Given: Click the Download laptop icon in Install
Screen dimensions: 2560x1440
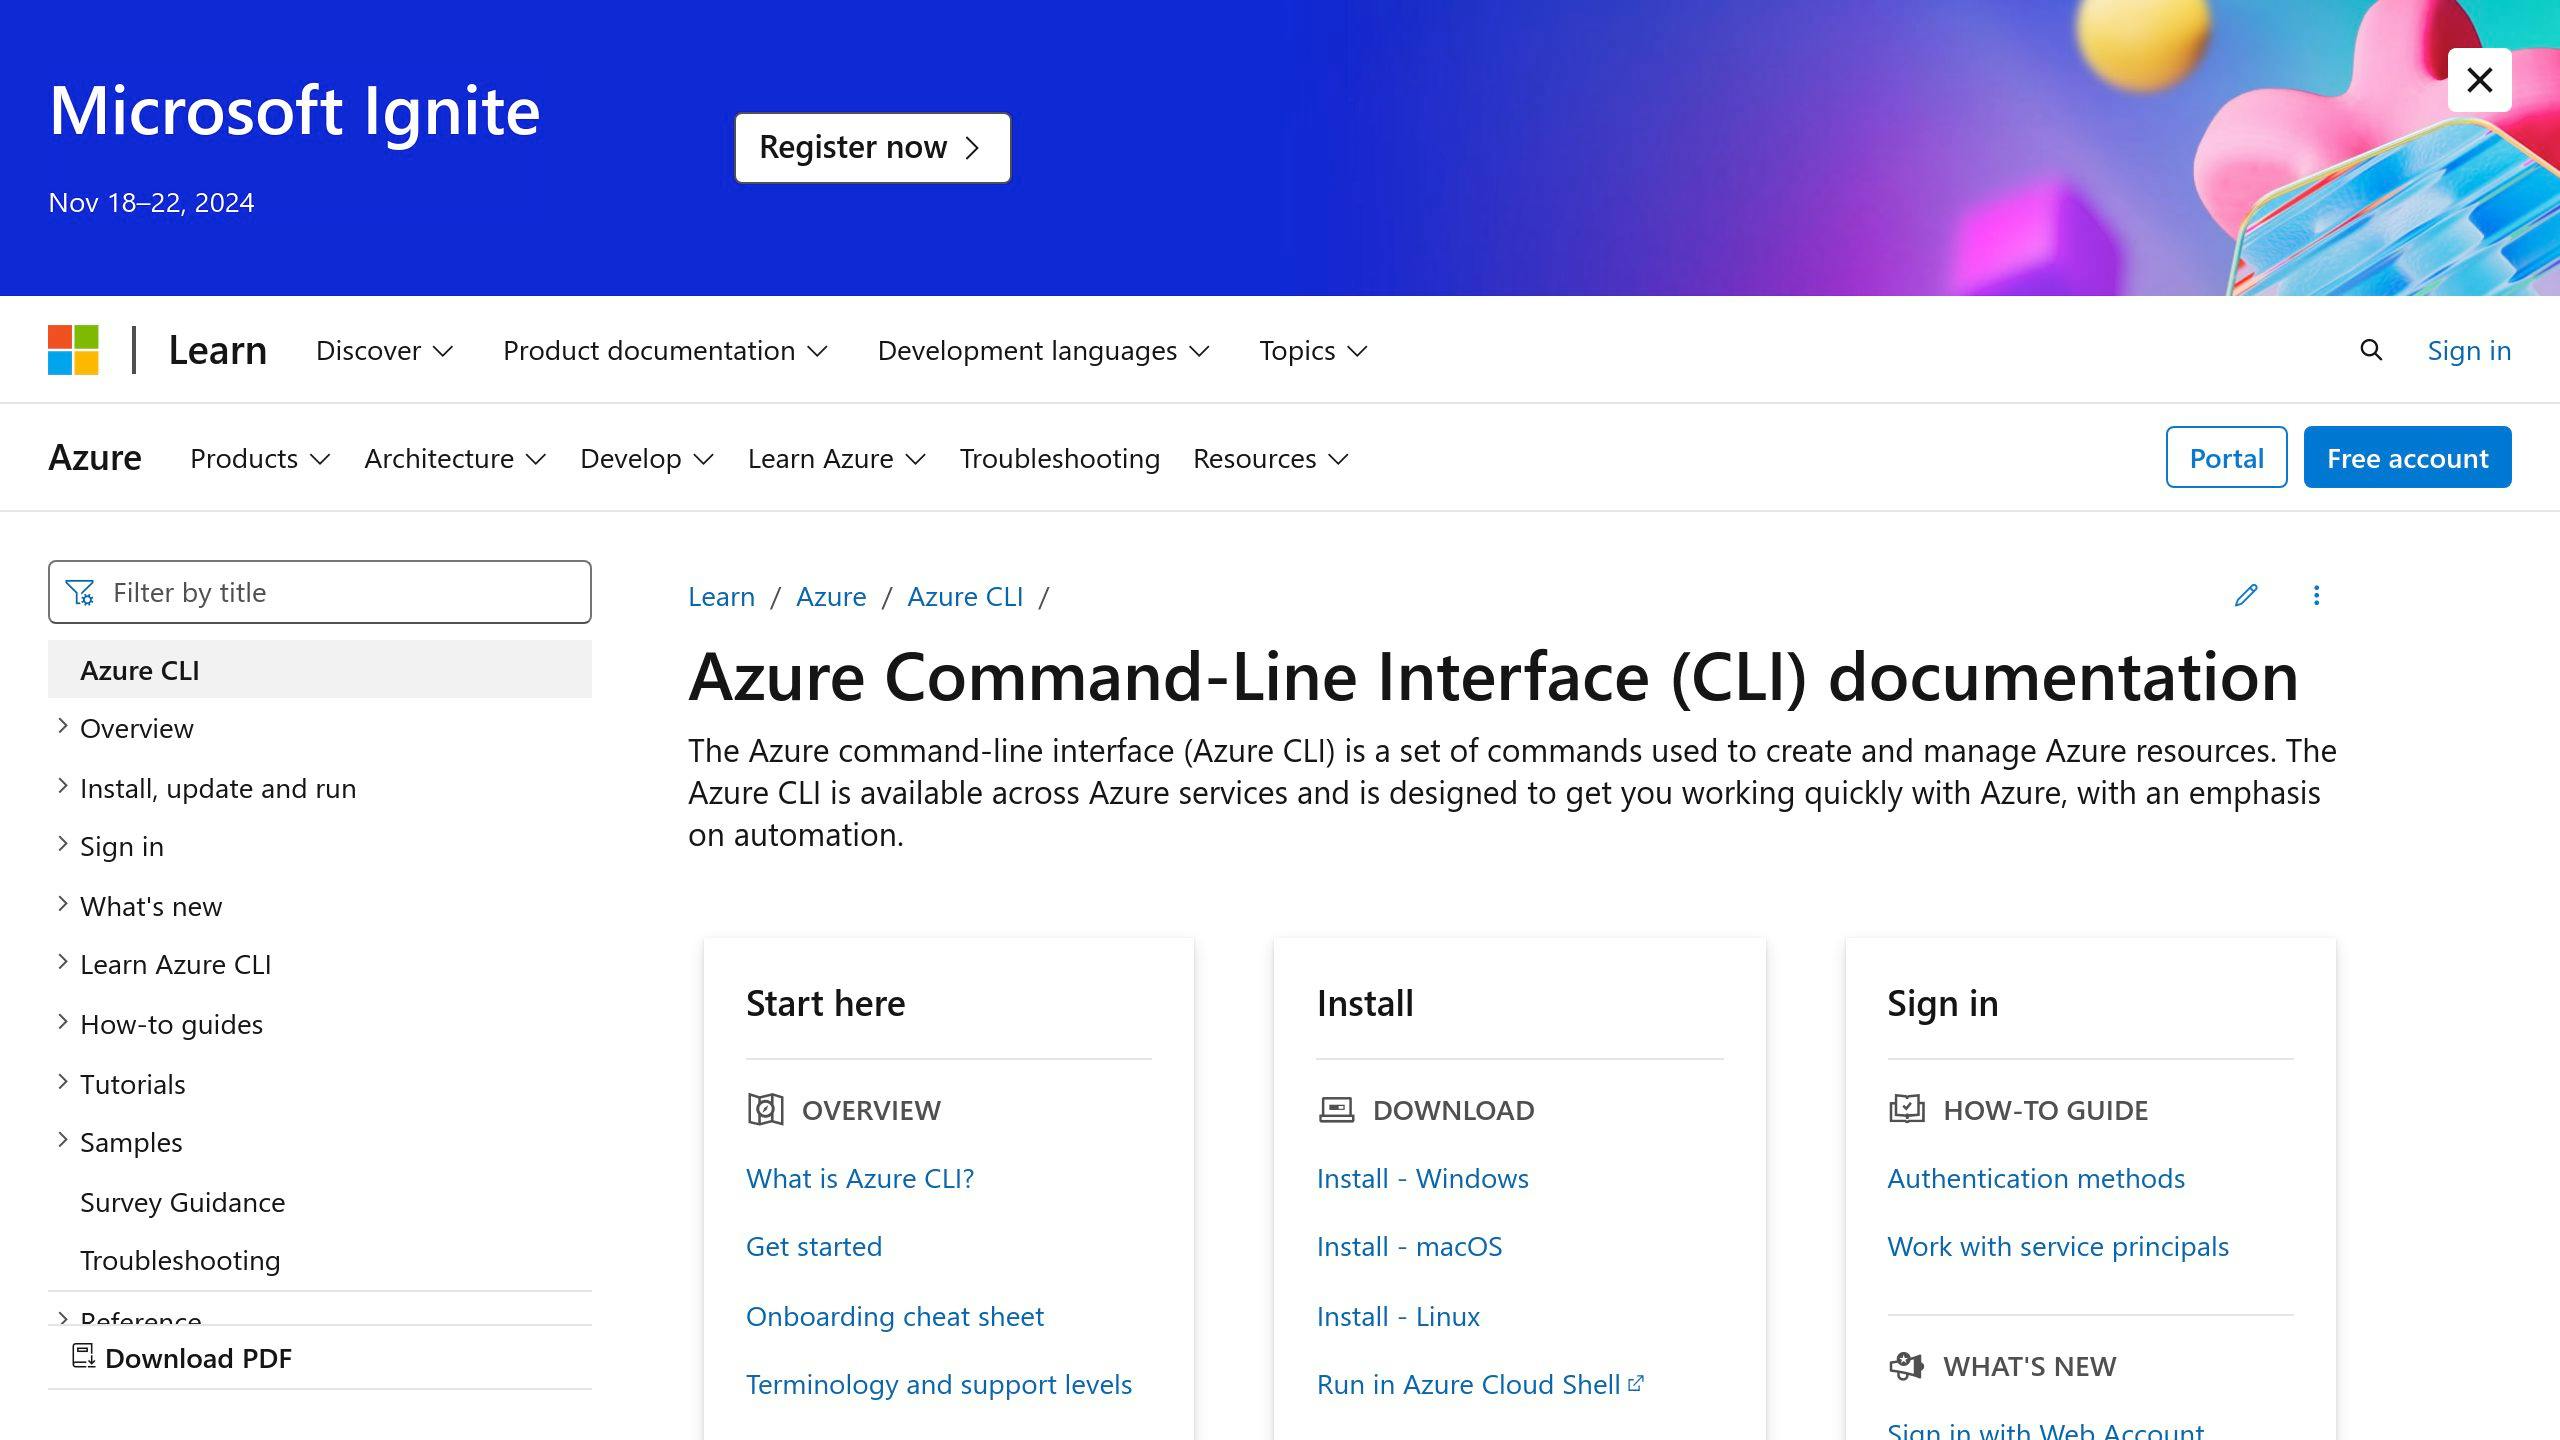Looking at the screenshot, I should (x=1336, y=1110).
